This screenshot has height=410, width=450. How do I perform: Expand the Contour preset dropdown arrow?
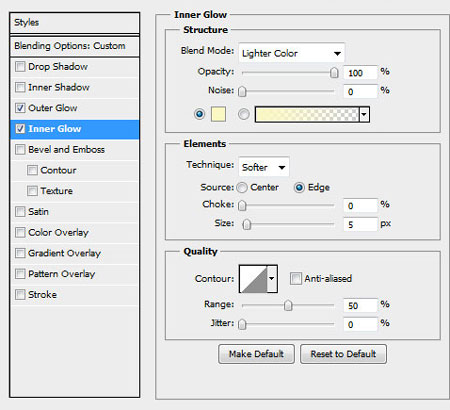272,279
